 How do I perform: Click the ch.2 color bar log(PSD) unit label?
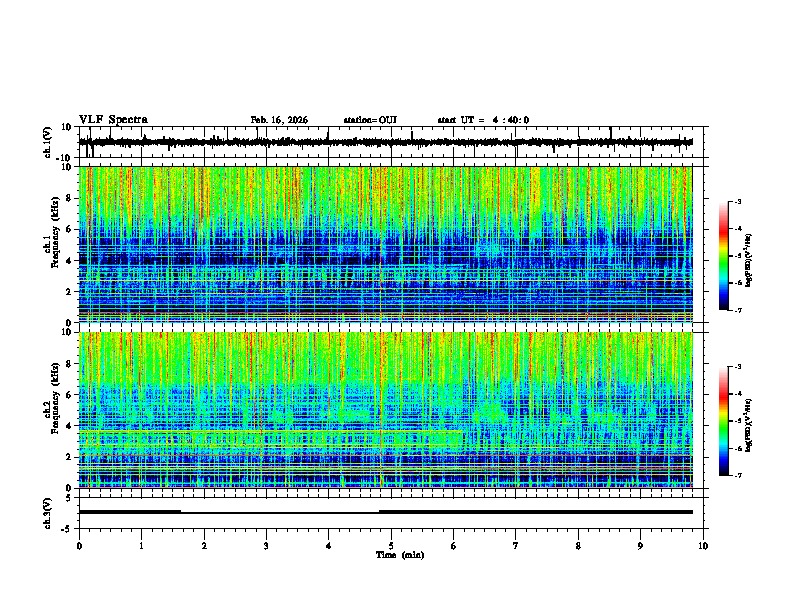[x=748, y=425]
